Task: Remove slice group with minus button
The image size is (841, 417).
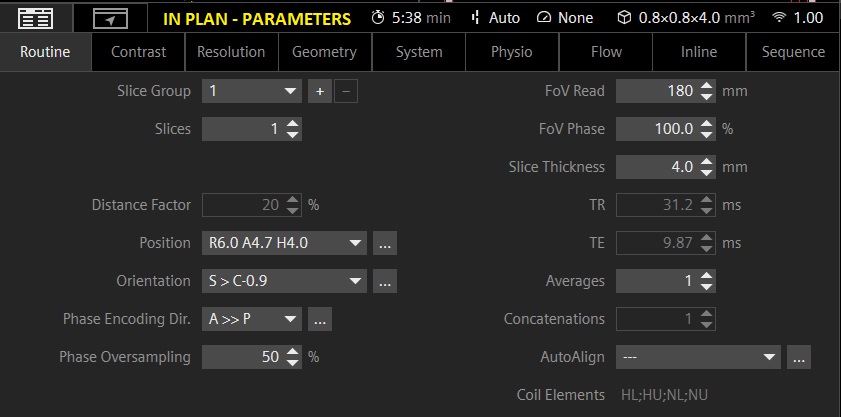Action: coord(346,91)
